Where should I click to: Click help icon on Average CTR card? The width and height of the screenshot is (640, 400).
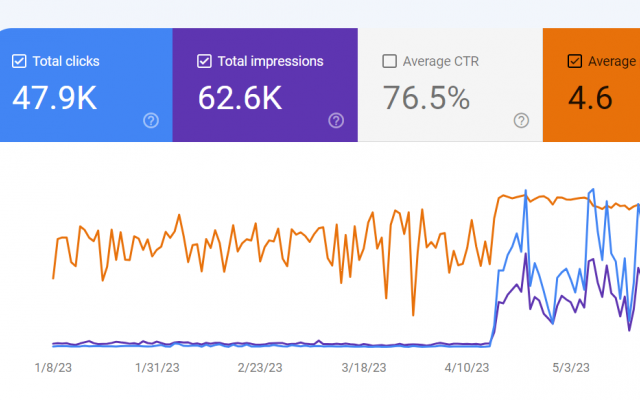pyautogui.click(x=521, y=120)
